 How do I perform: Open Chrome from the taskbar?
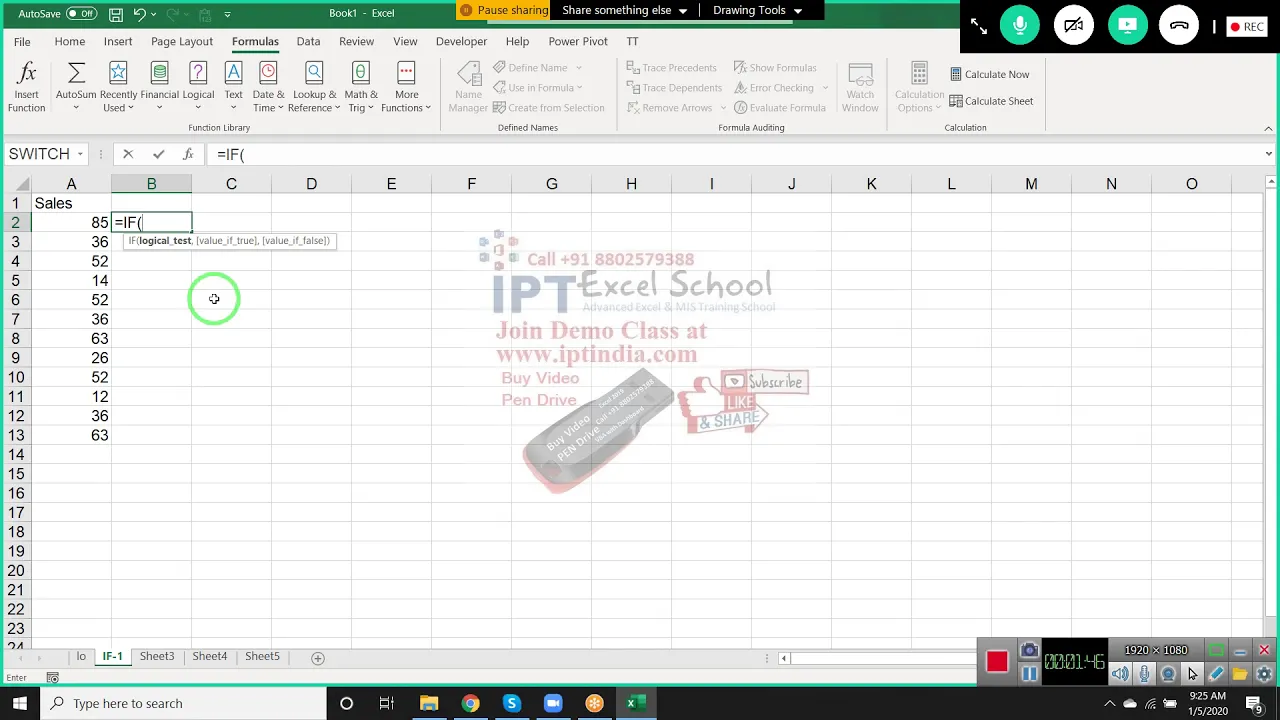click(x=470, y=703)
